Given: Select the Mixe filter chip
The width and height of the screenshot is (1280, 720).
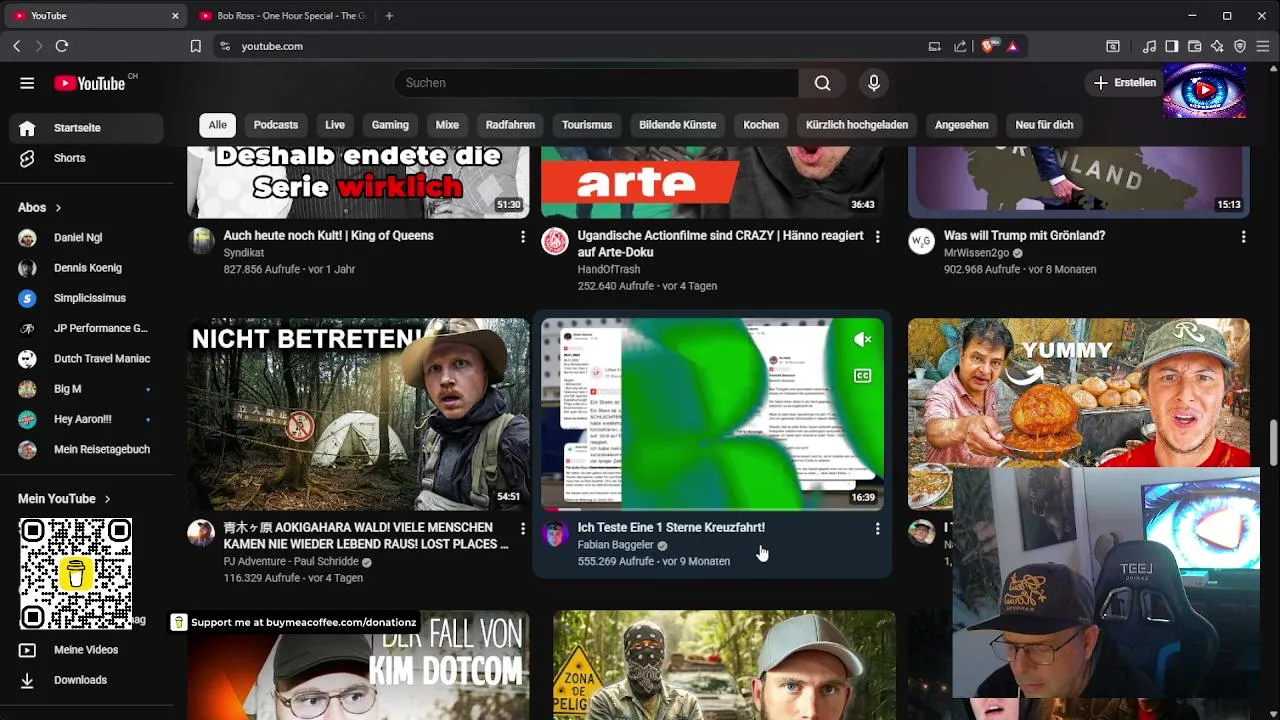Looking at the screenshot, I should [x=447, y=125].
